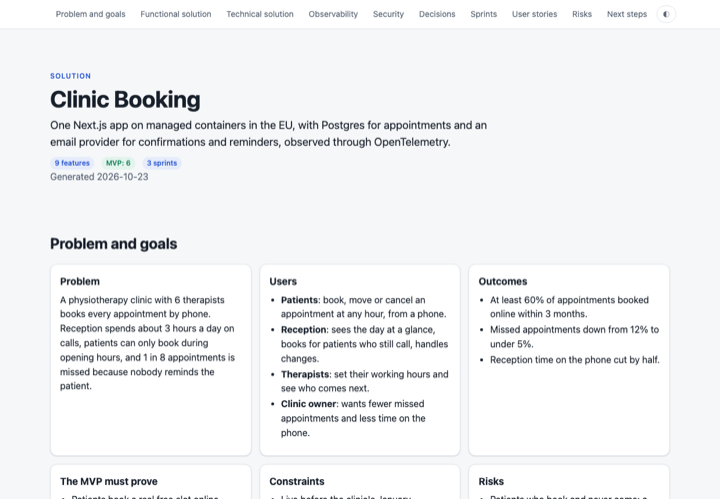Click 'Generated 2026-10-23' date text
The image size is (720, 499).
pyautogui.click(x=99, y=177)
